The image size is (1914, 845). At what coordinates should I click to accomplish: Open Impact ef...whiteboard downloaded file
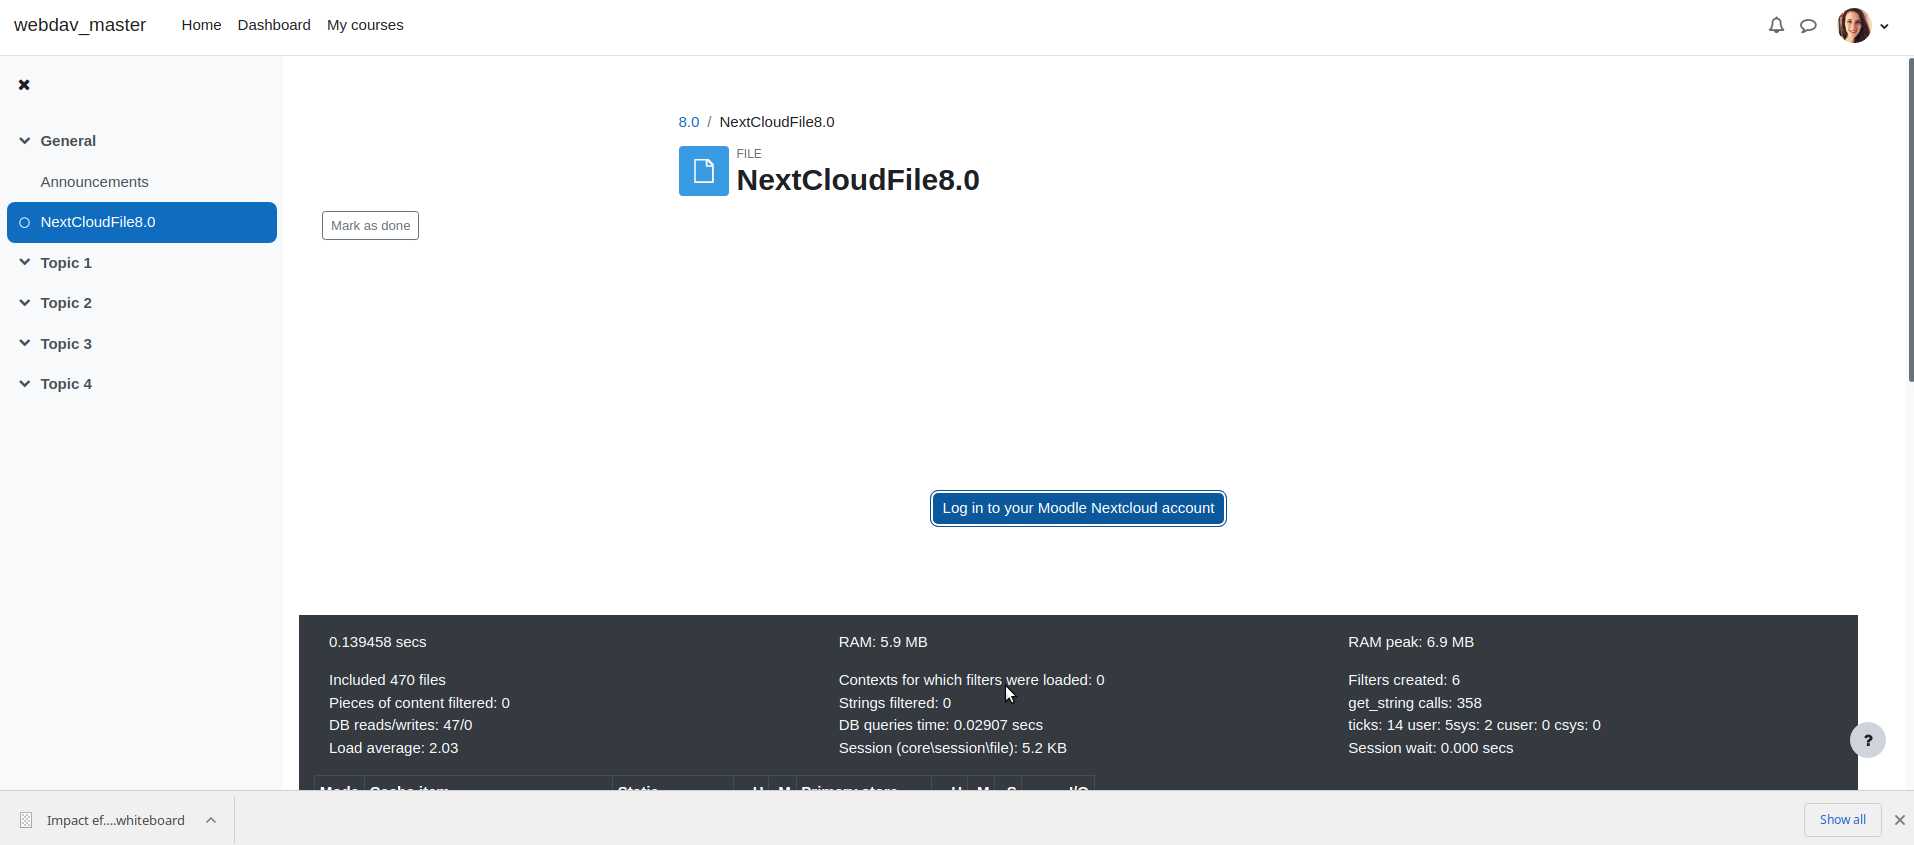point(116,820)
